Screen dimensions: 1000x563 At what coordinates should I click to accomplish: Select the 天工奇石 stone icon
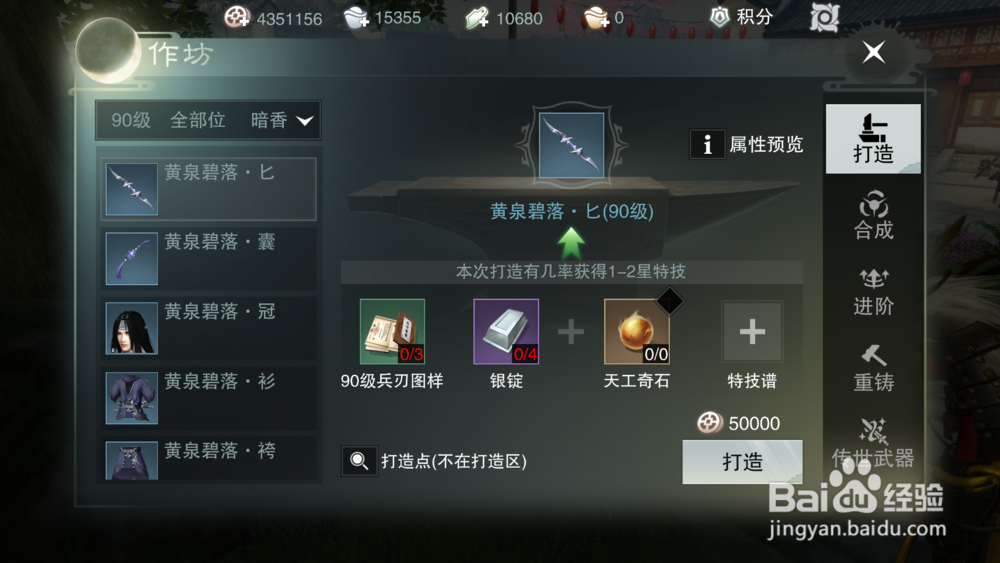(x=636, y=332)
